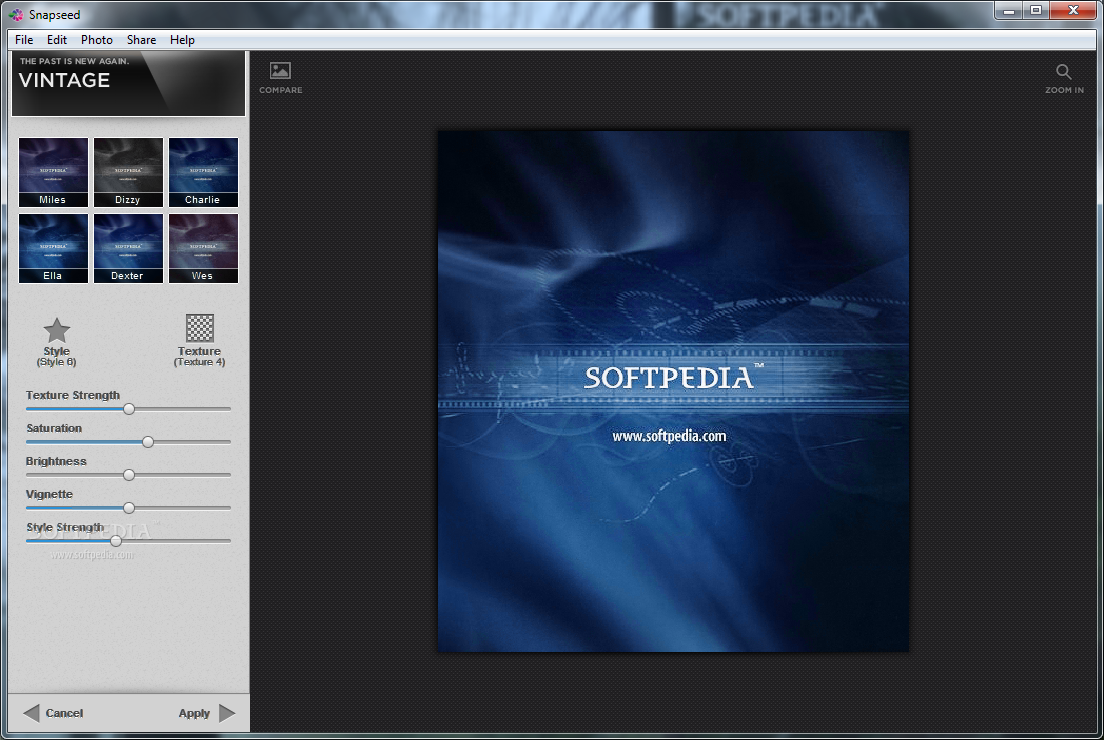
Task: Click the Texture Strength label text
Action: pyautogui.click(x=73, y=395)
